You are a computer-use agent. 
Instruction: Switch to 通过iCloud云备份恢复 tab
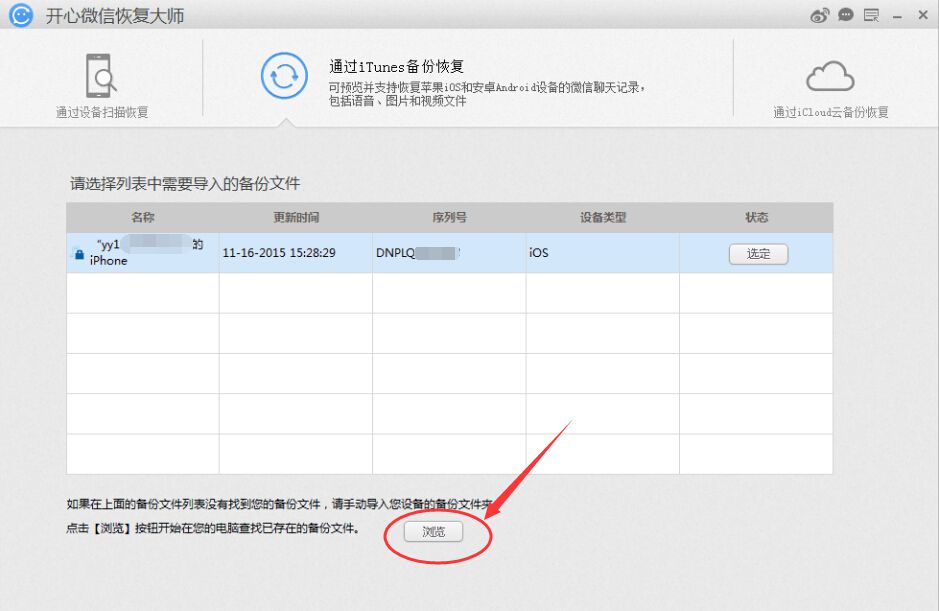[830, 112]
